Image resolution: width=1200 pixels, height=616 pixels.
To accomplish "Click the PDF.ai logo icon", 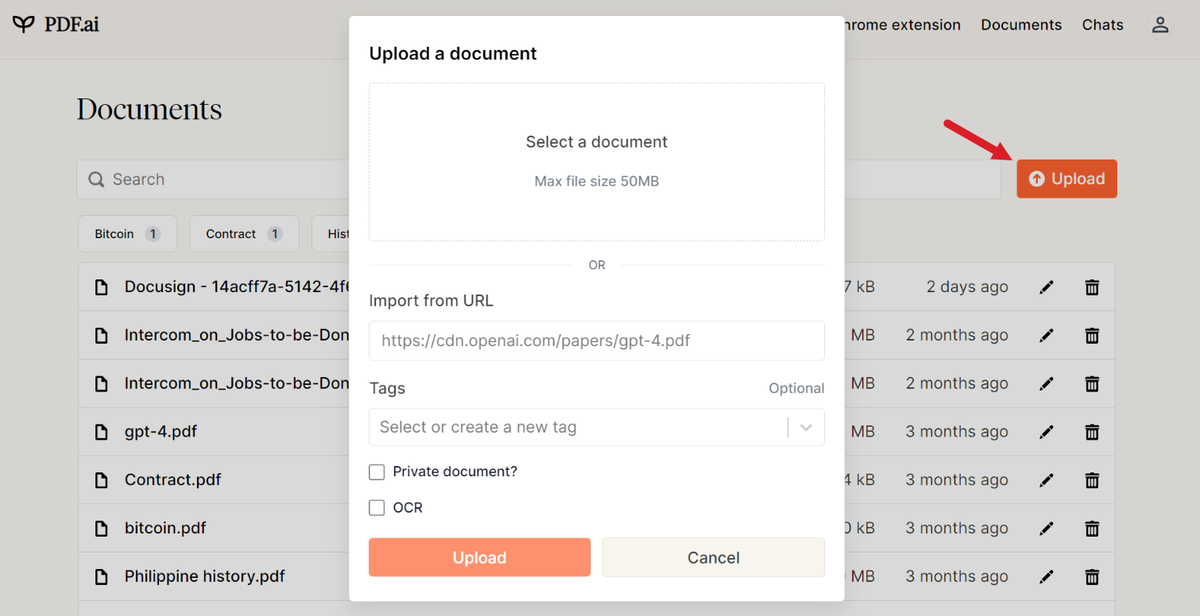I will 22,24.
